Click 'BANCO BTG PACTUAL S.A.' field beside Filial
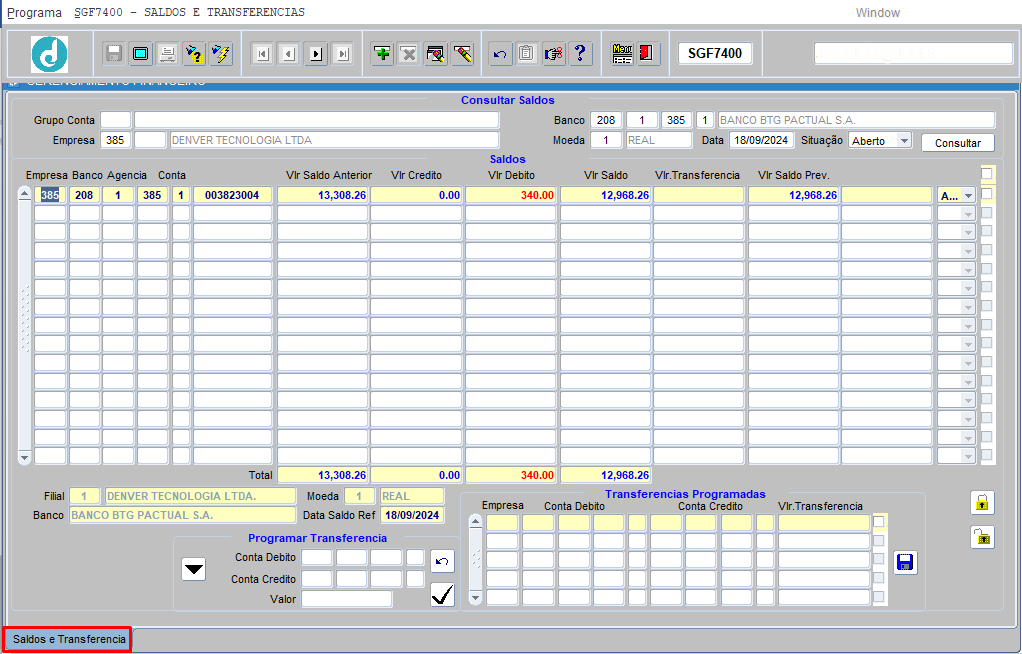1022x654 pixels. (182, 515)
